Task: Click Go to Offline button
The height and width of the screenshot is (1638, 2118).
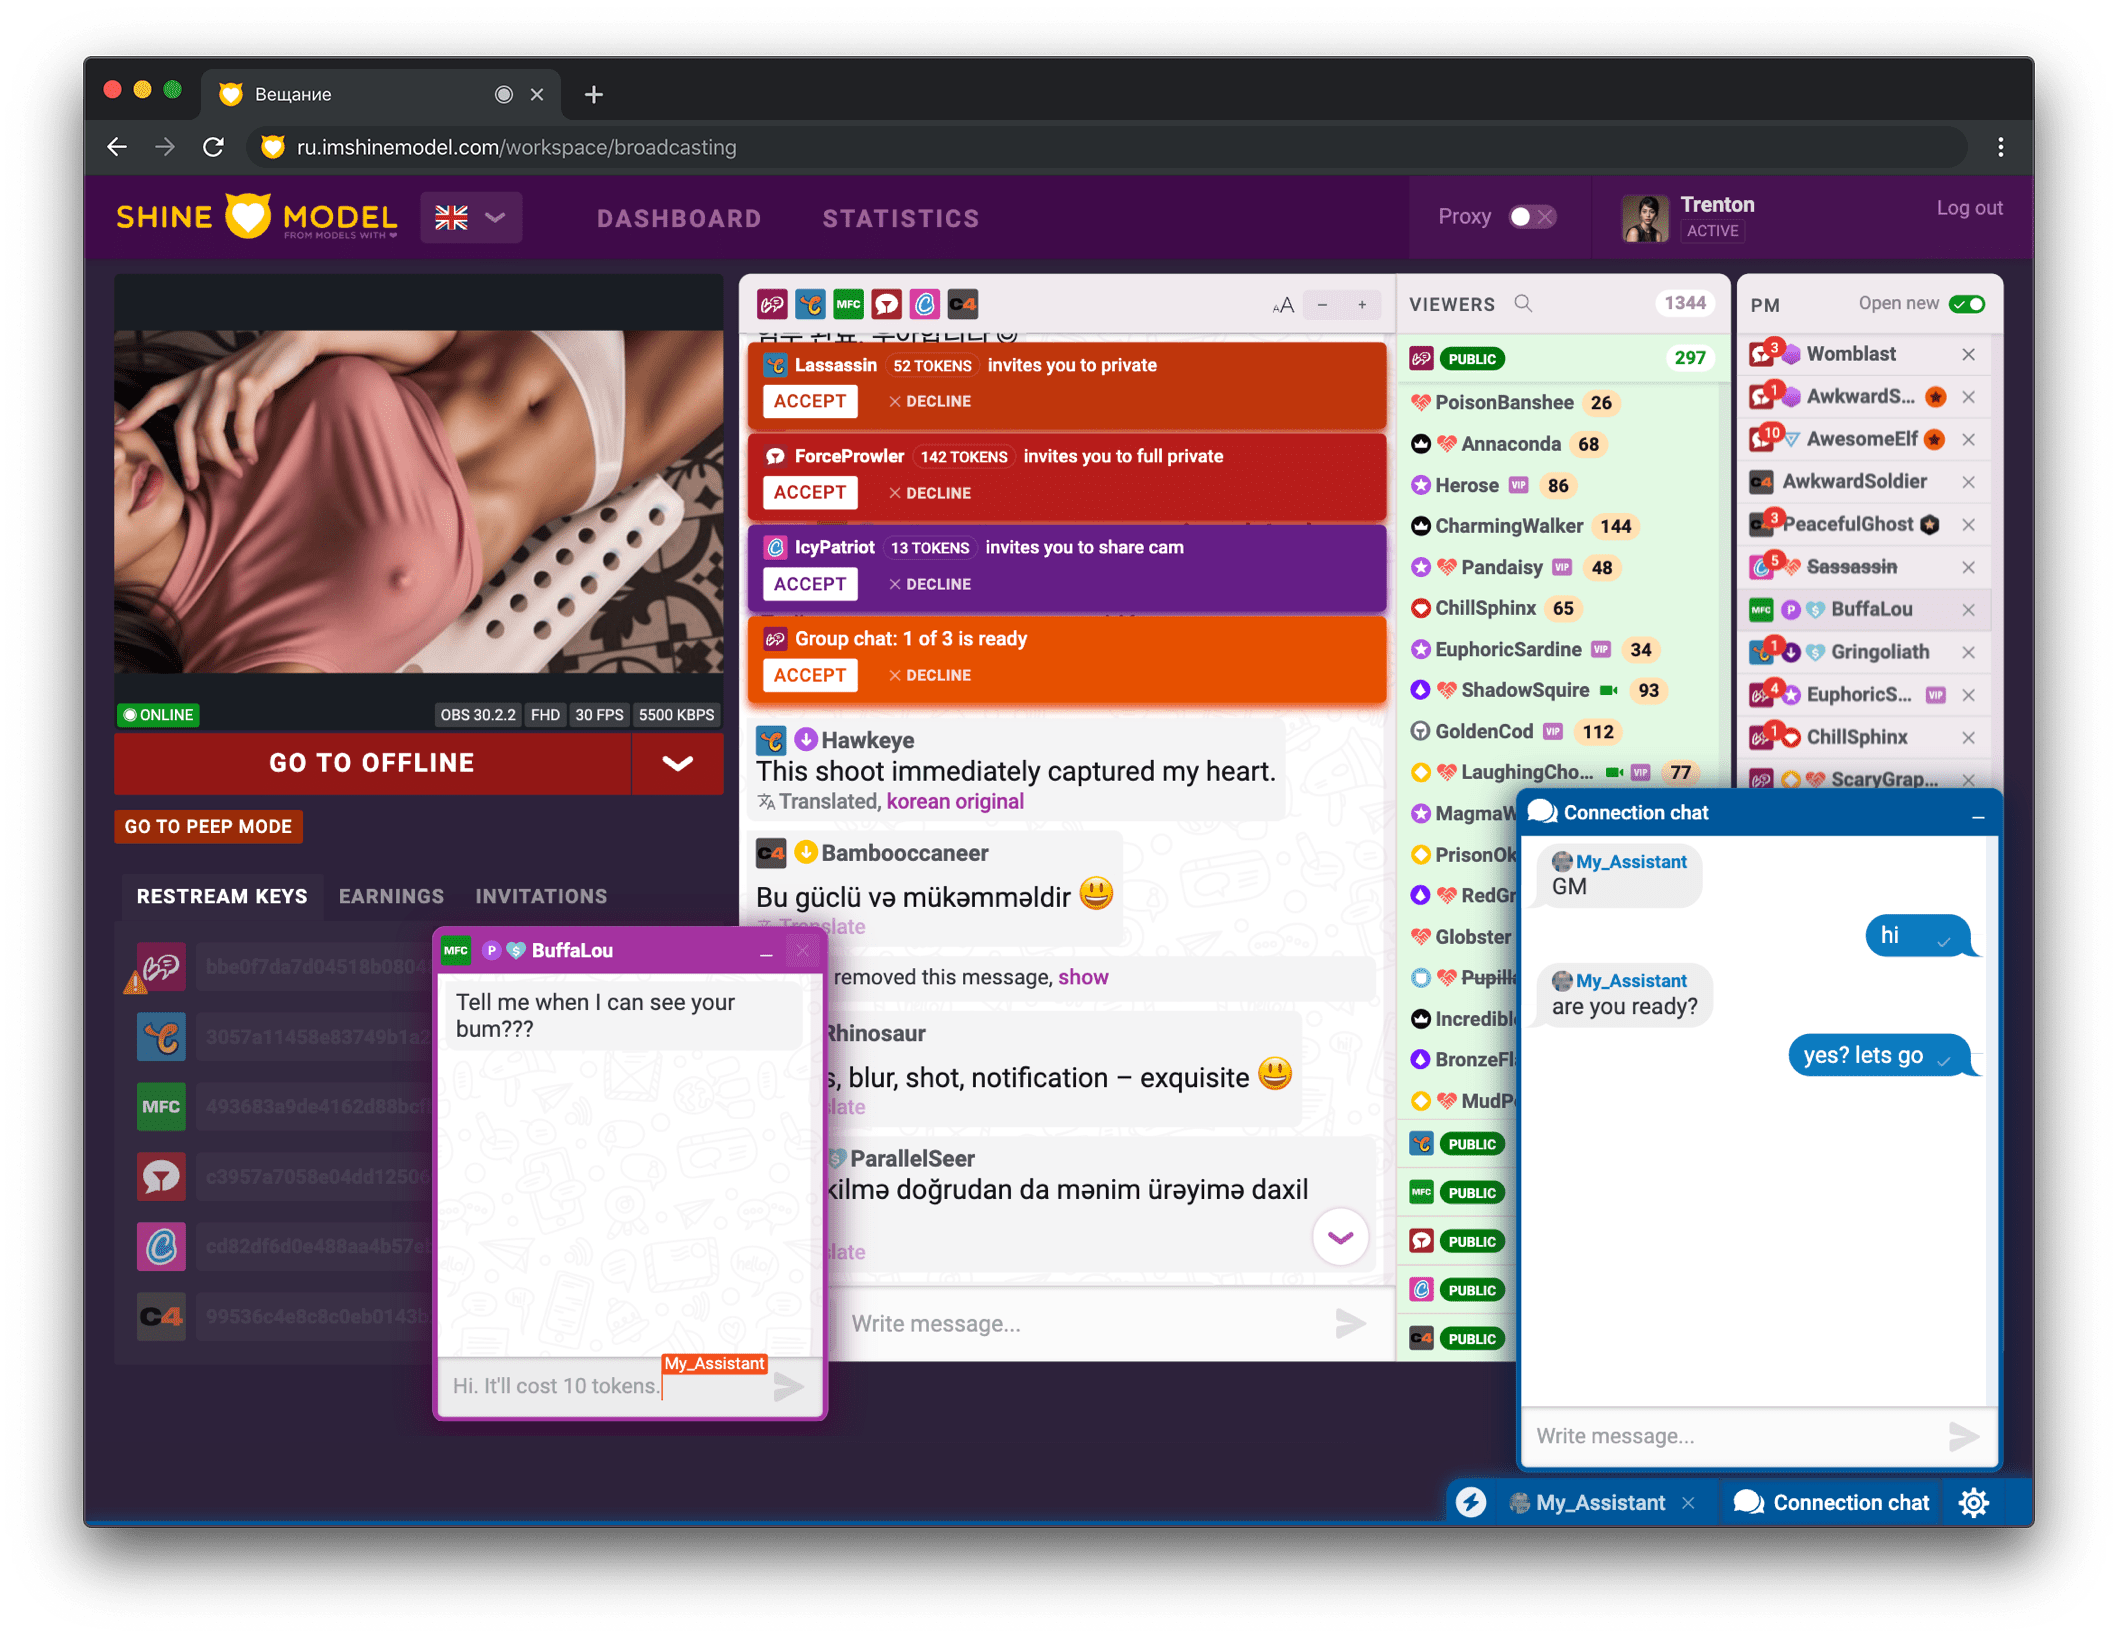Action: tap(371, 763)
